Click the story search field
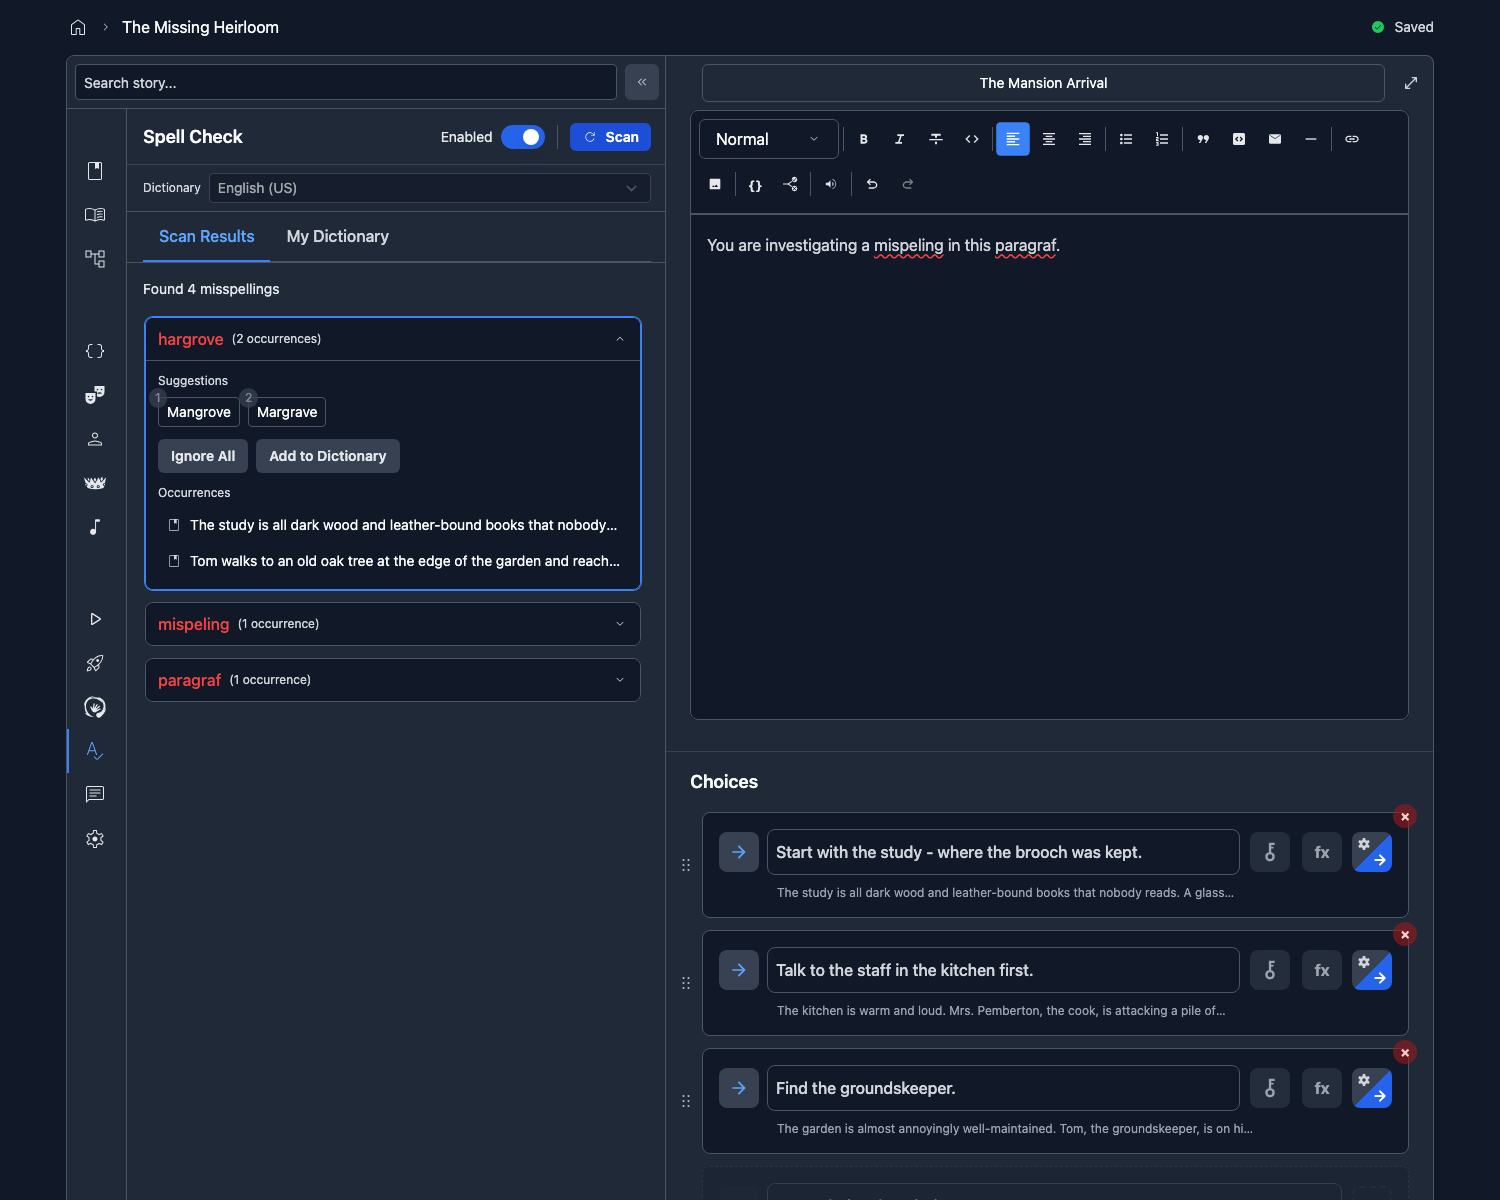Viewport: 1500px width, 1200px height. pos(345,82)
